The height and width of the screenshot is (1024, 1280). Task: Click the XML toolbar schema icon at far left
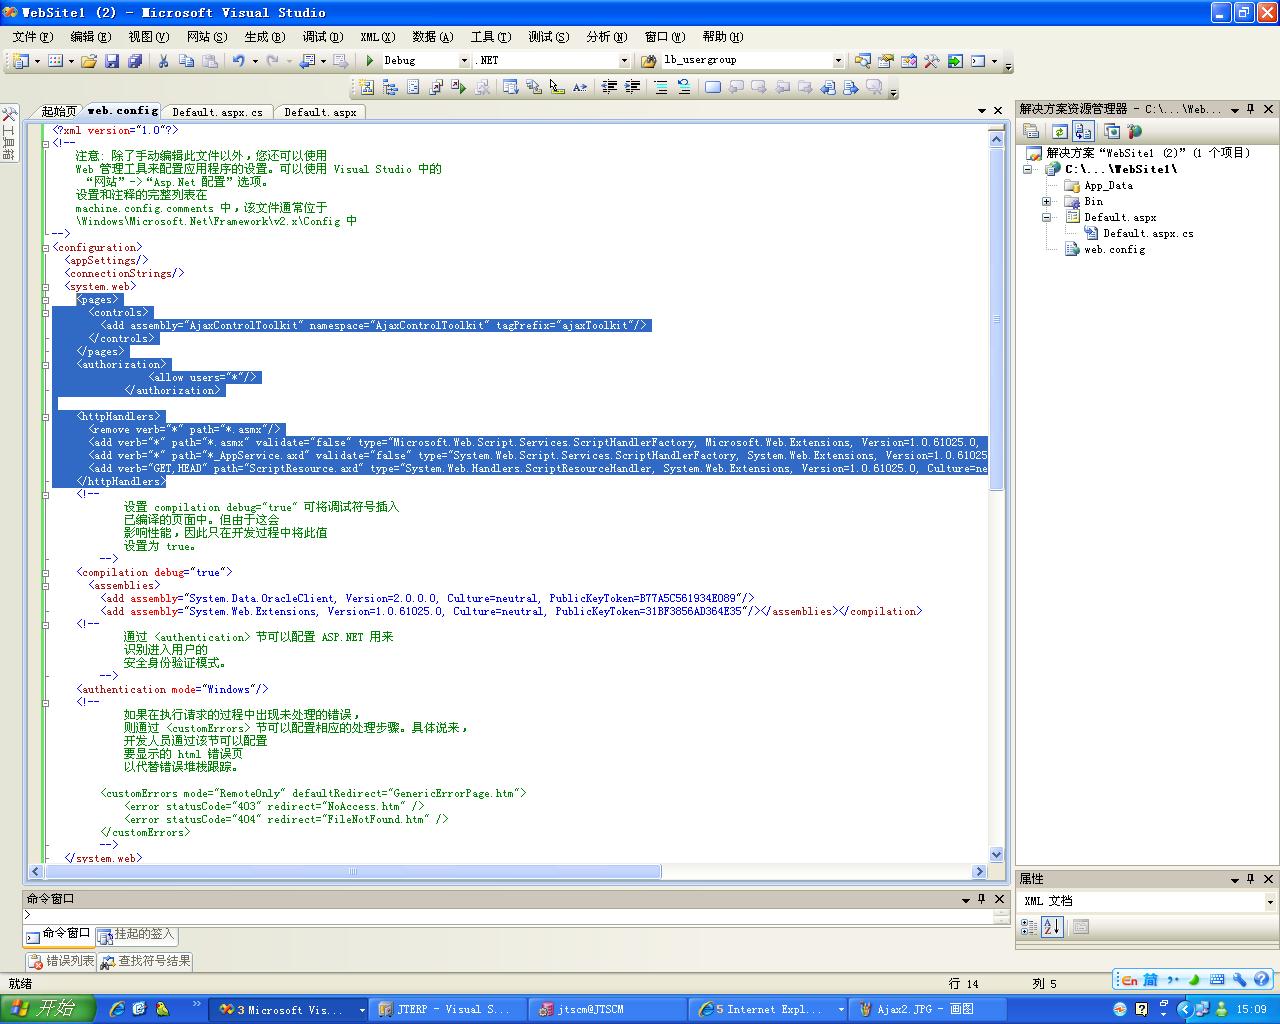[366, 88]
